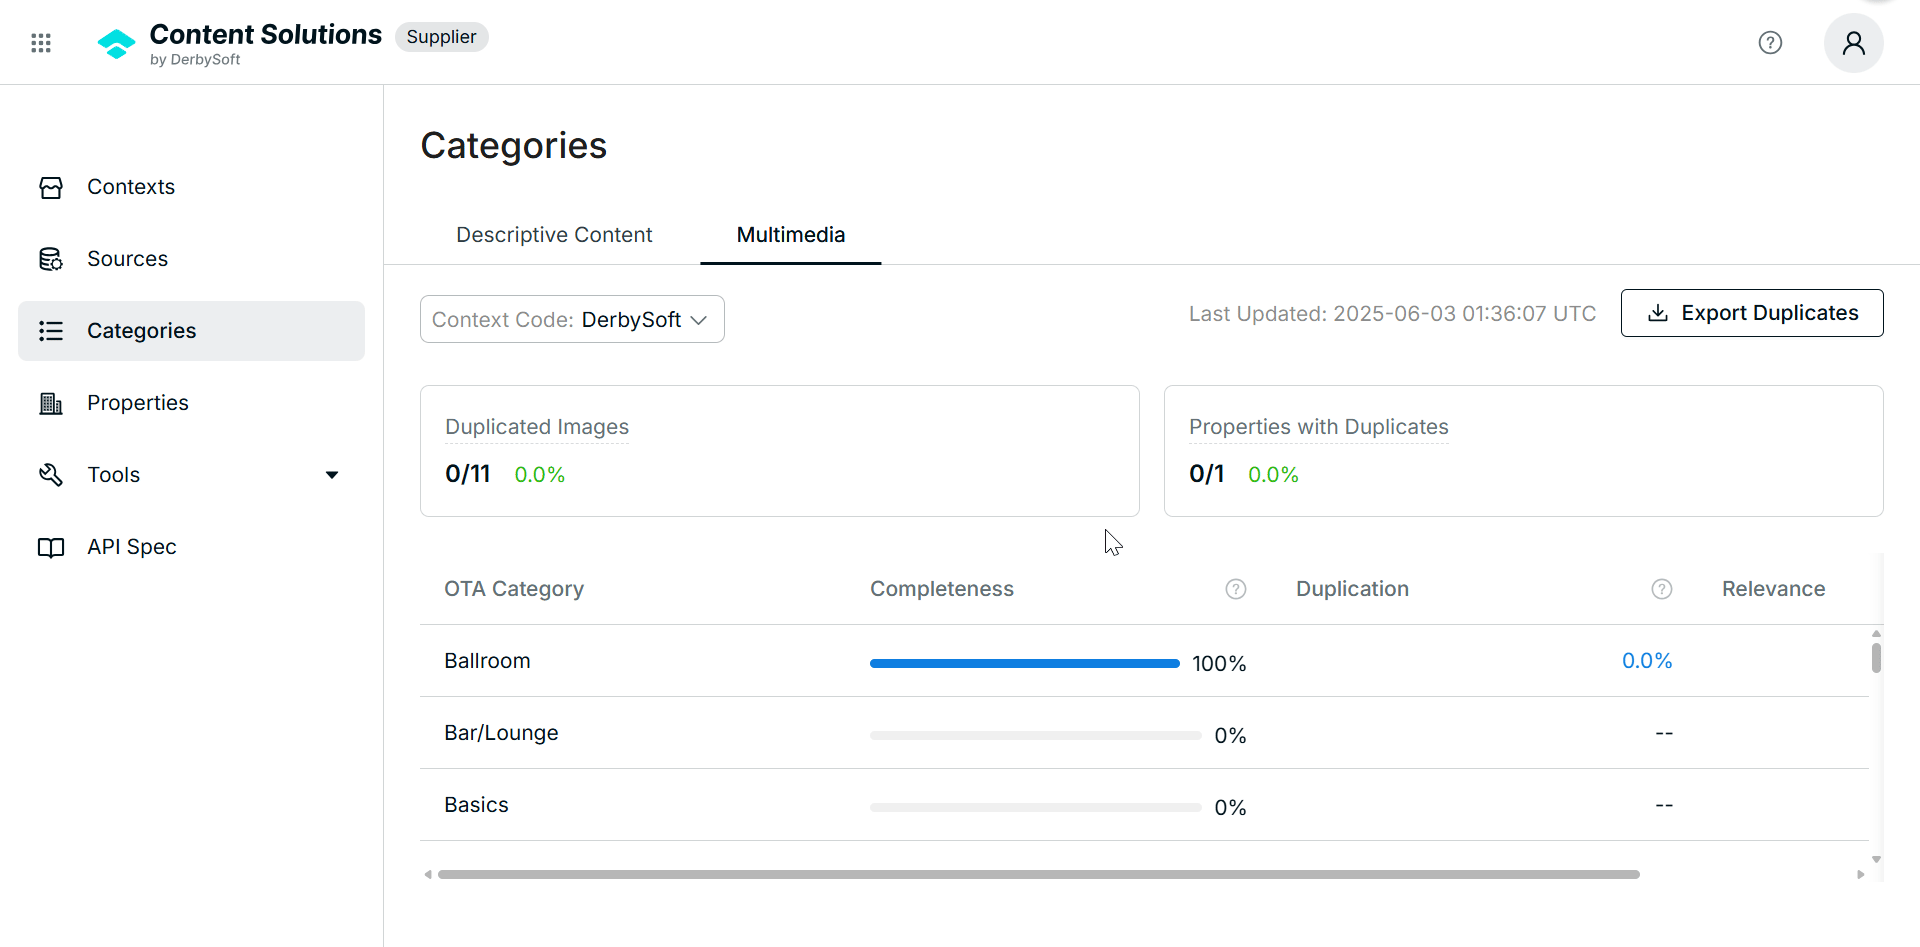Click the Categories list icon
Image resolution: width=1920 pixels, height=947 pixels.
(51, 331)
